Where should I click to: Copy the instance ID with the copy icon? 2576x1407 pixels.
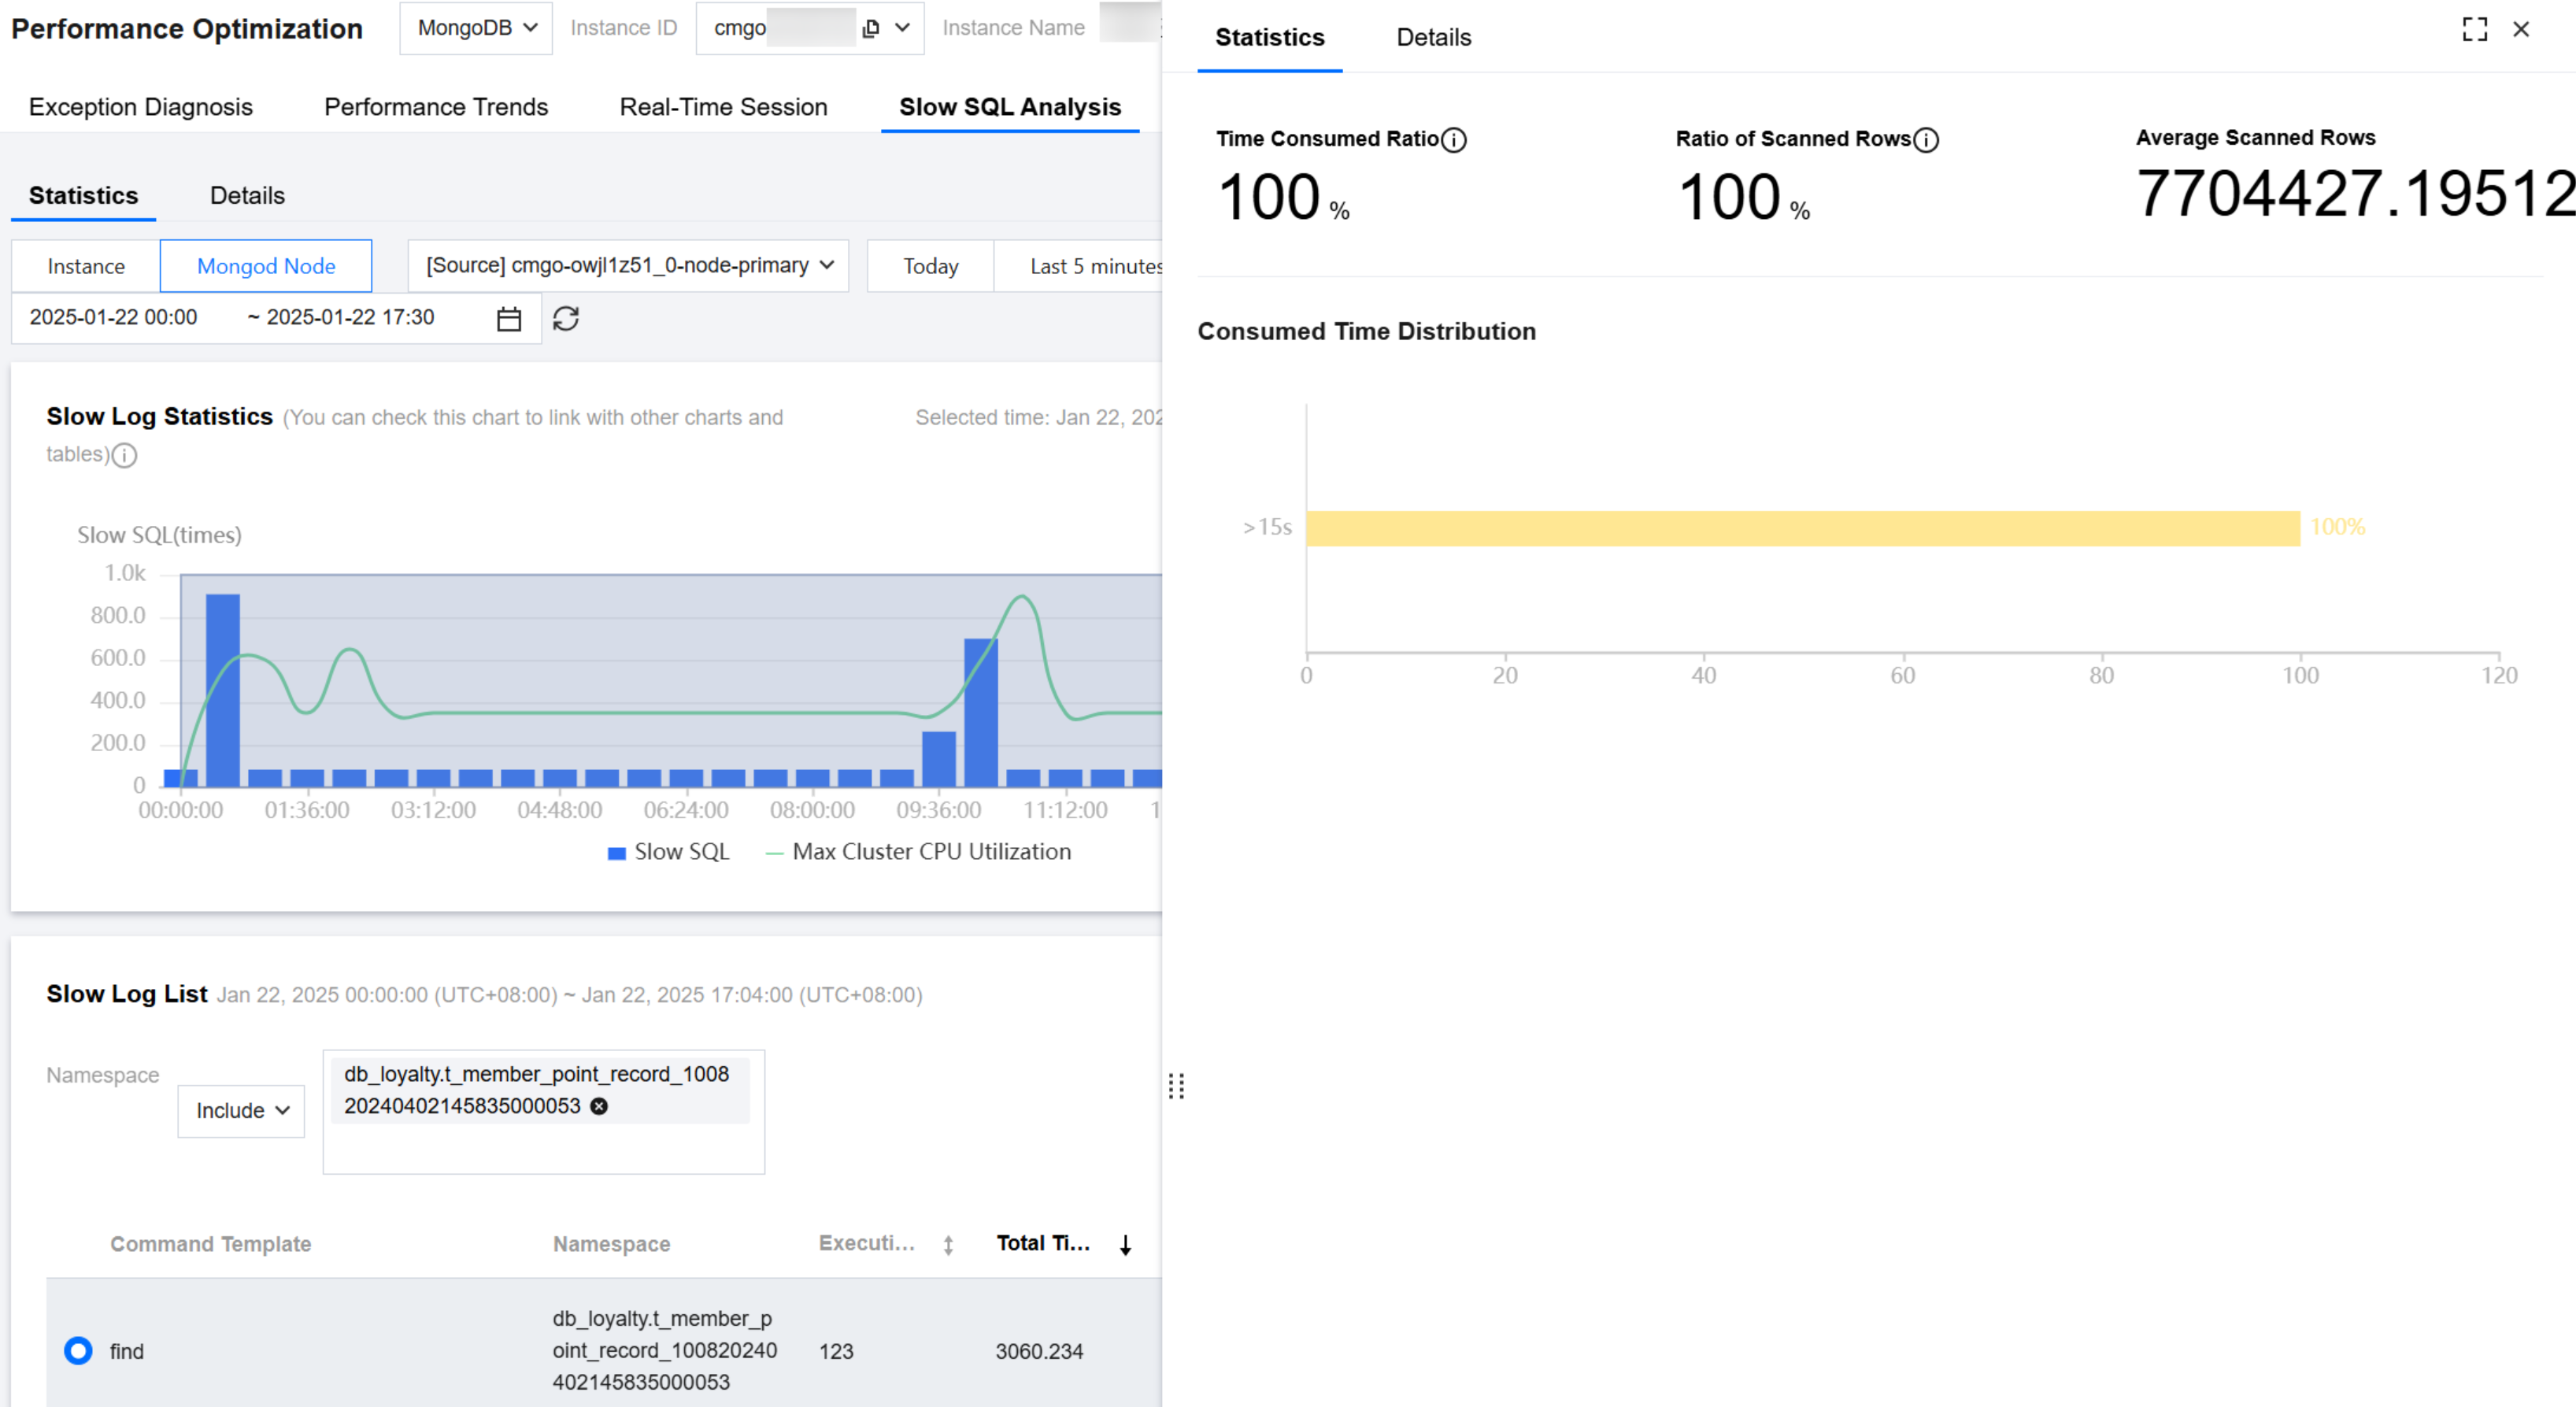click(x=870, y=28)
